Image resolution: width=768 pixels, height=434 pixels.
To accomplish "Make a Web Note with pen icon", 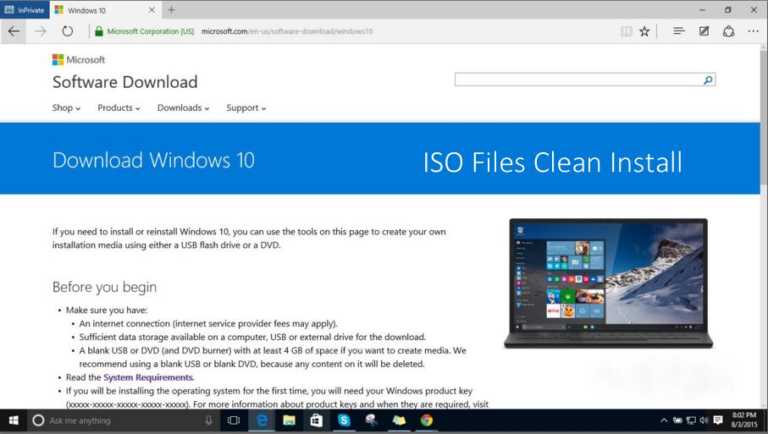I will click(704, 31).
